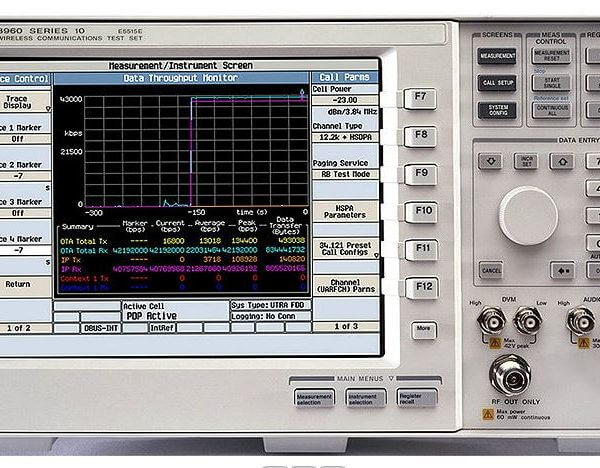Click the CANCEL key
600x468 pixels.
click(491, 271)
